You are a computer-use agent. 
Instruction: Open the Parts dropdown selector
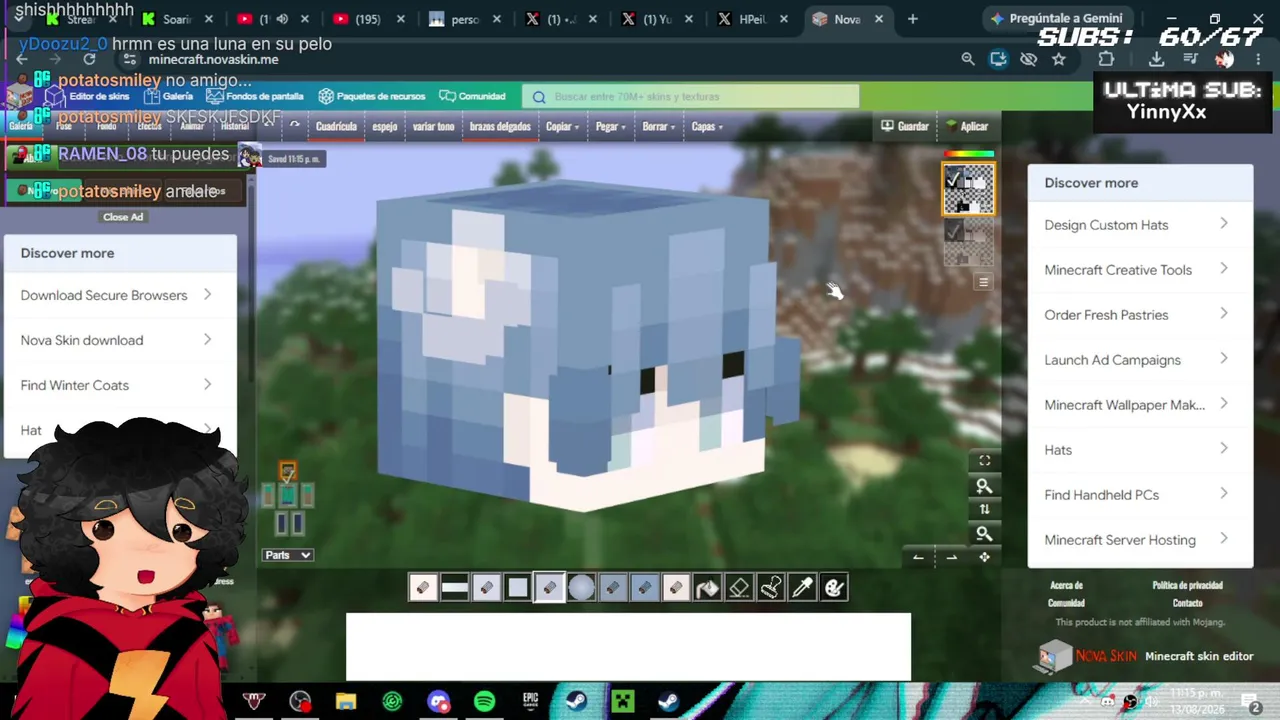(x=288, y=555)
